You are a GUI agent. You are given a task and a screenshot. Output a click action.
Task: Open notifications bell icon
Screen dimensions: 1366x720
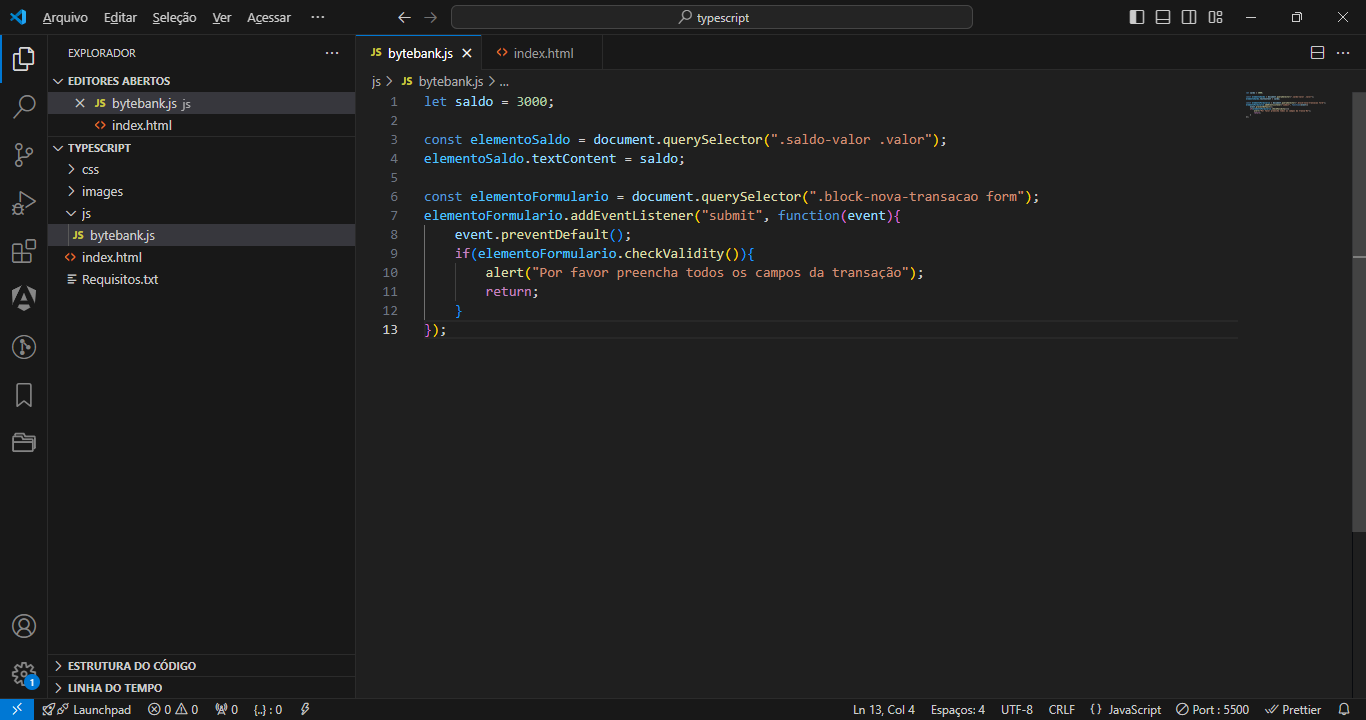[1344, 709]
